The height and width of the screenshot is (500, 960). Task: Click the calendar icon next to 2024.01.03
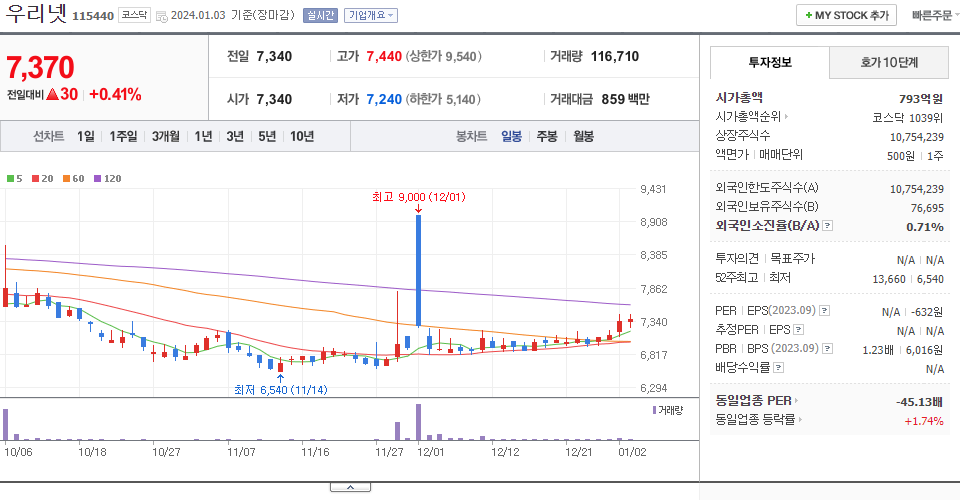[x=162, y=16]
